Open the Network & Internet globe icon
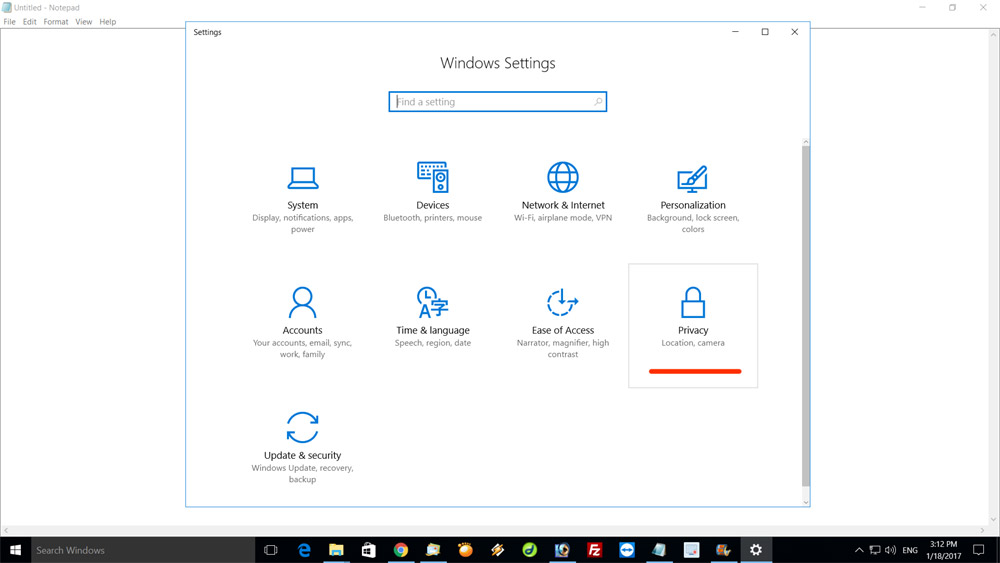Image resolution: width=1000 pixels, height=563 pixels. pos(562,177)
